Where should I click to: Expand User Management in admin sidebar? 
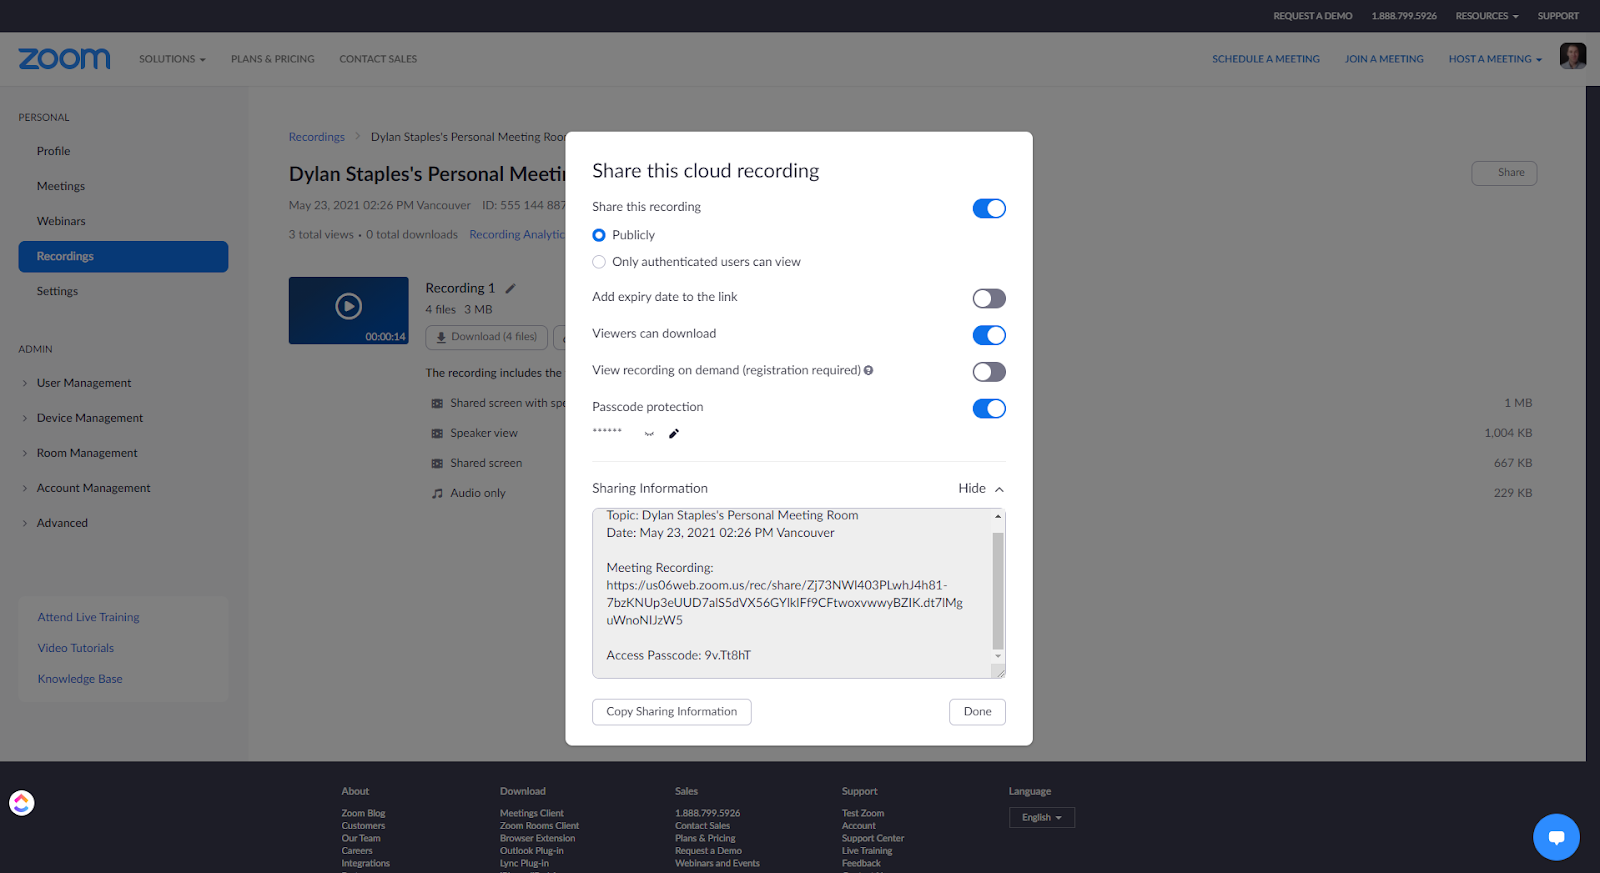pyautogui.click(x=84, y=383)
